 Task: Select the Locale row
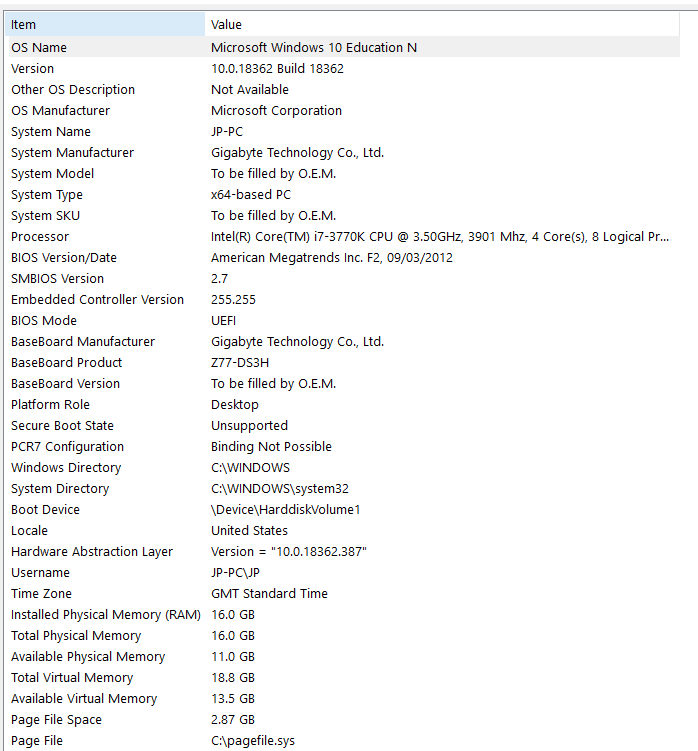(x=29, y=531)
